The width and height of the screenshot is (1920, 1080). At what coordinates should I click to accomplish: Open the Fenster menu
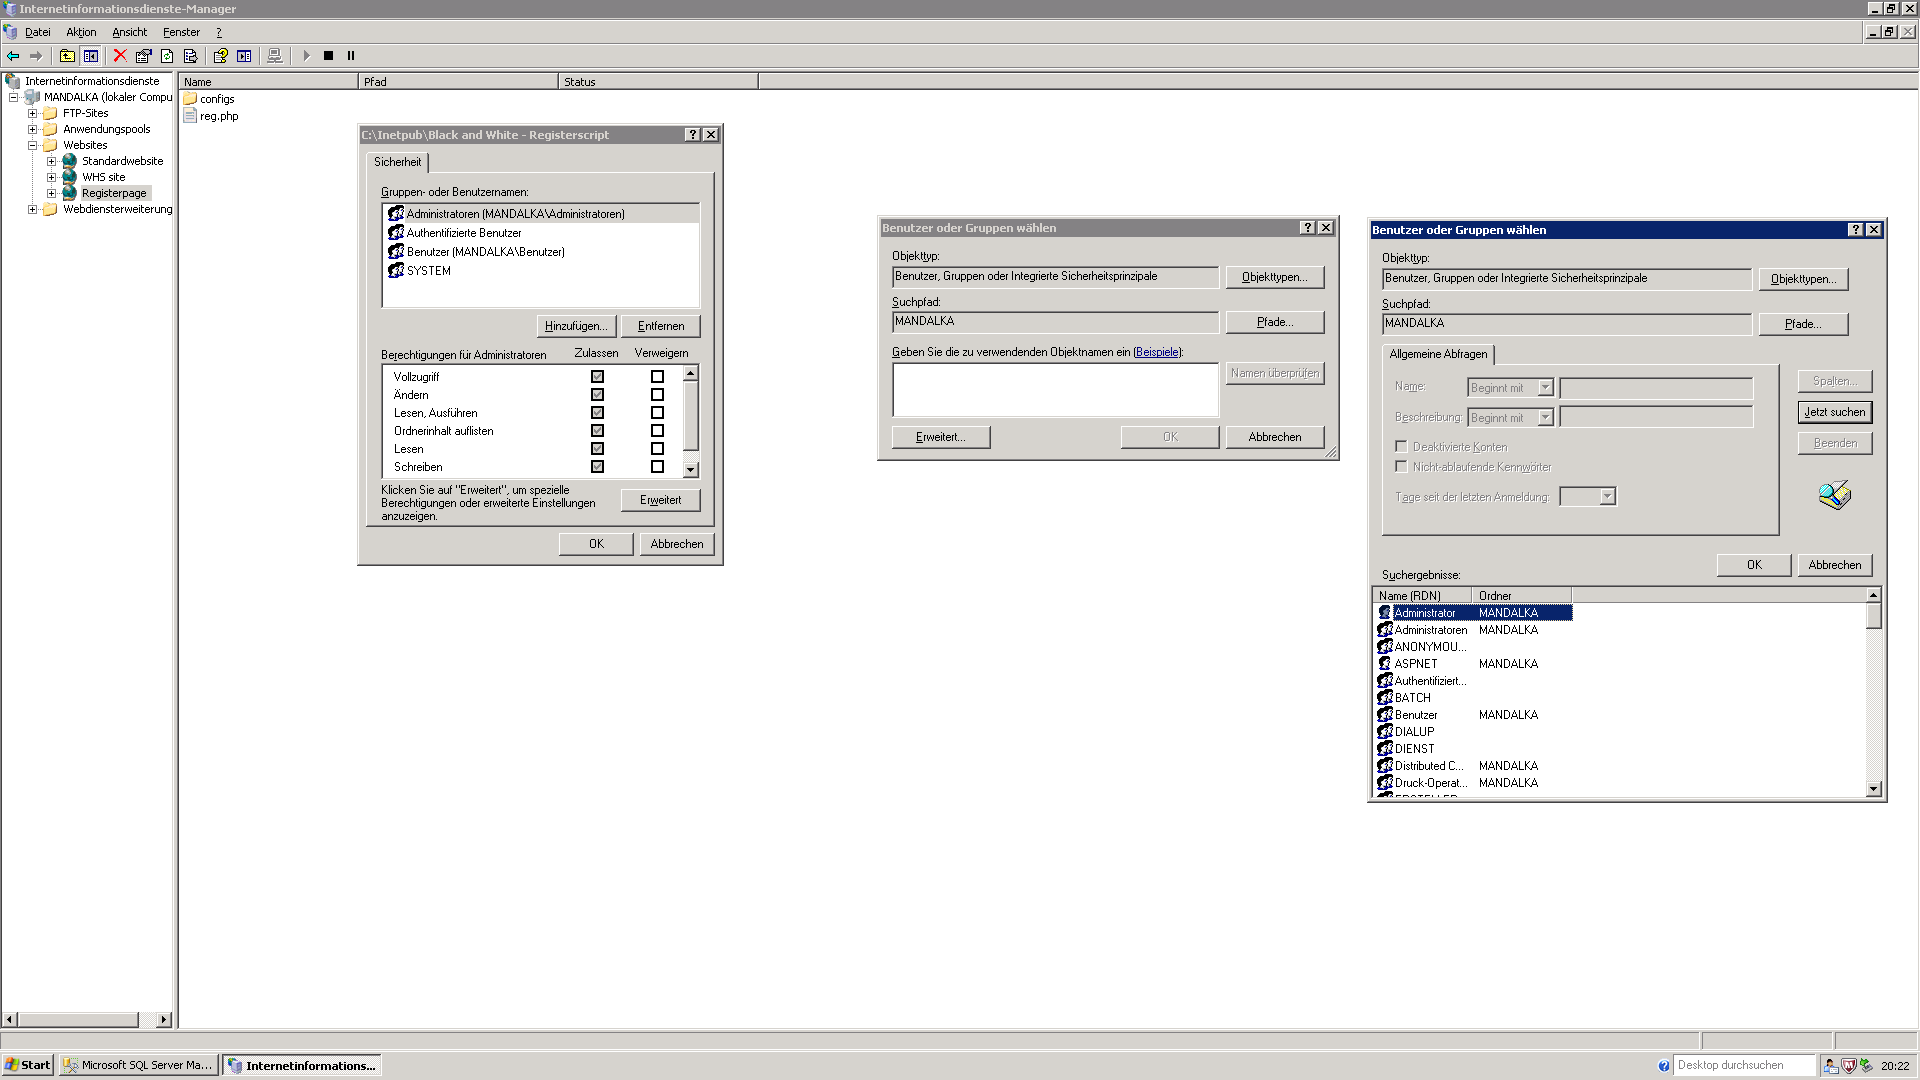(x=181, y=32)
